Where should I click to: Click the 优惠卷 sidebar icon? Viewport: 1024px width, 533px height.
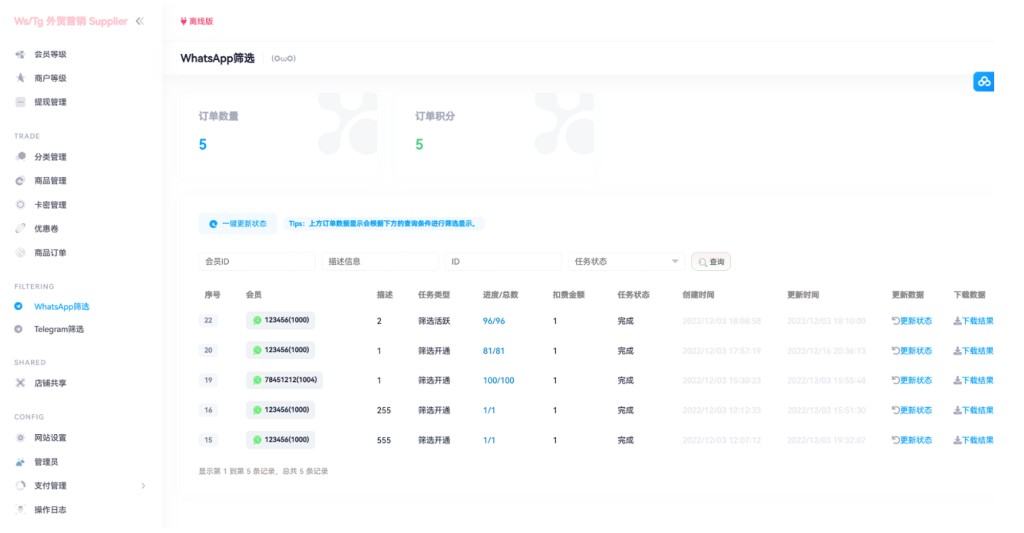(20, 229)
